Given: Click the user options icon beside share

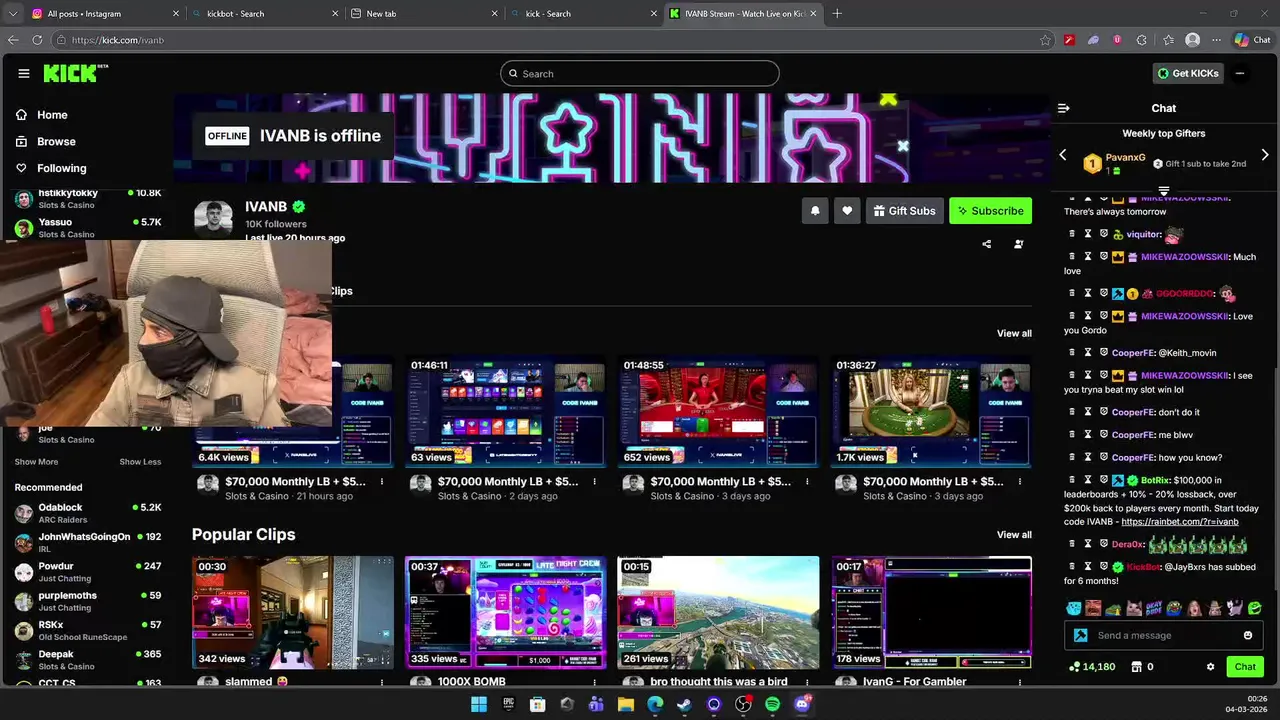Looking at the screenshot, I should [1019, 244].
